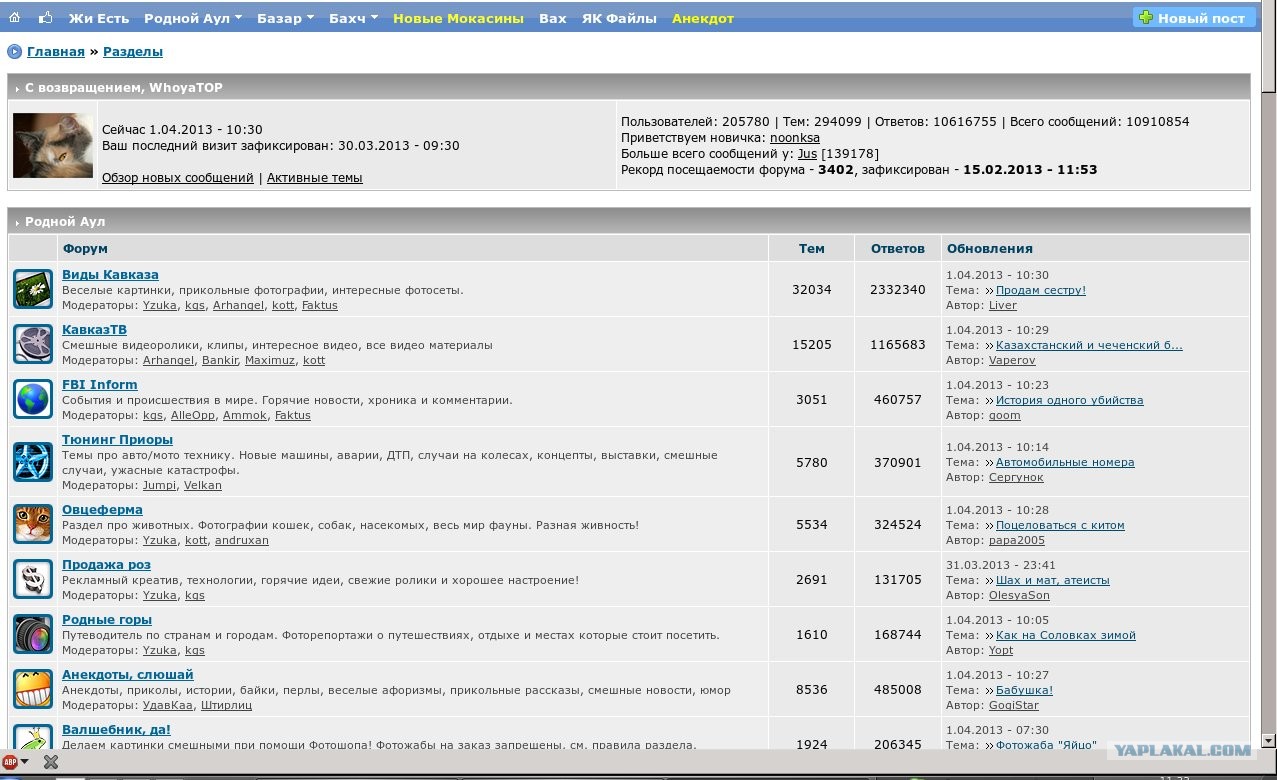Expand the Бахч dropdown in the navigation
This screenshot has height=780, width=1277.
point(353,18)
